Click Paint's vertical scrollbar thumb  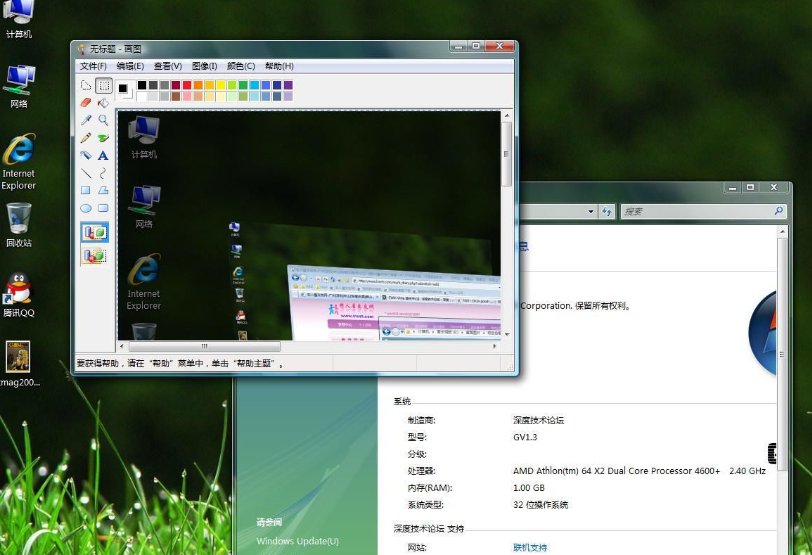point(507,154)
